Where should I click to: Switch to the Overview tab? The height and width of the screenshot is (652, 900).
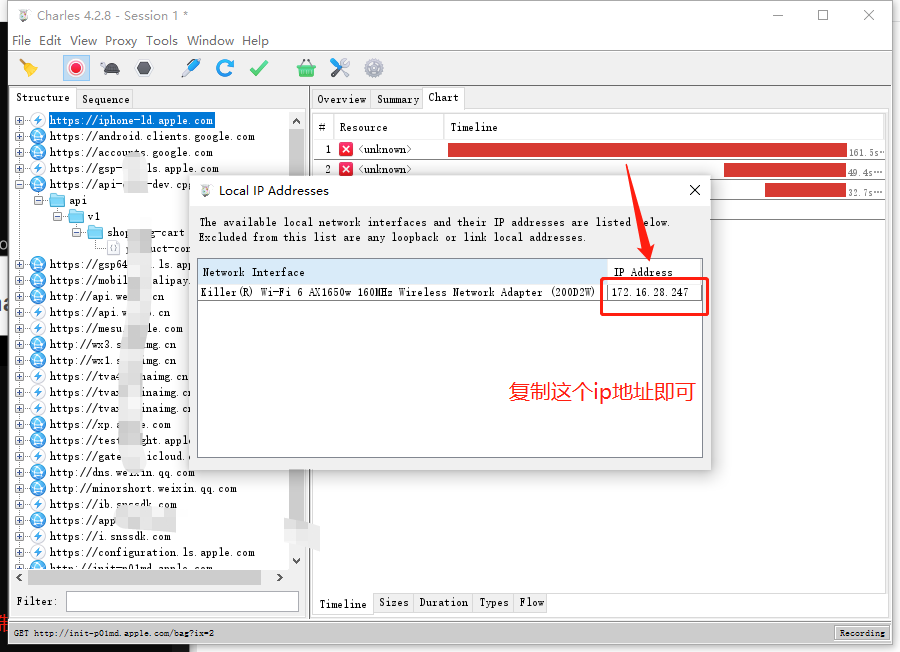(x=342, y=99)
